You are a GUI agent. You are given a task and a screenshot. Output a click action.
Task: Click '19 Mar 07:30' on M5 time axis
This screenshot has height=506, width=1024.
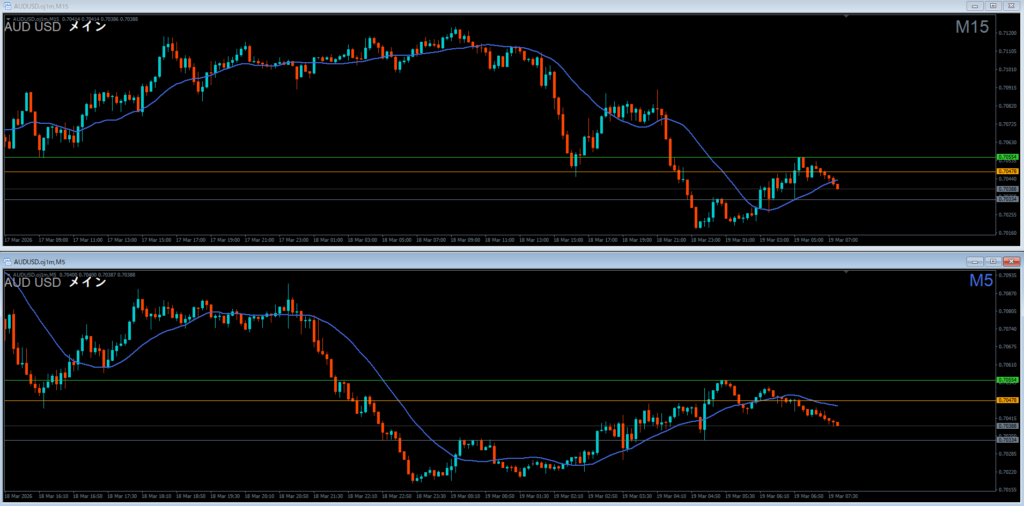click(844, 496)
